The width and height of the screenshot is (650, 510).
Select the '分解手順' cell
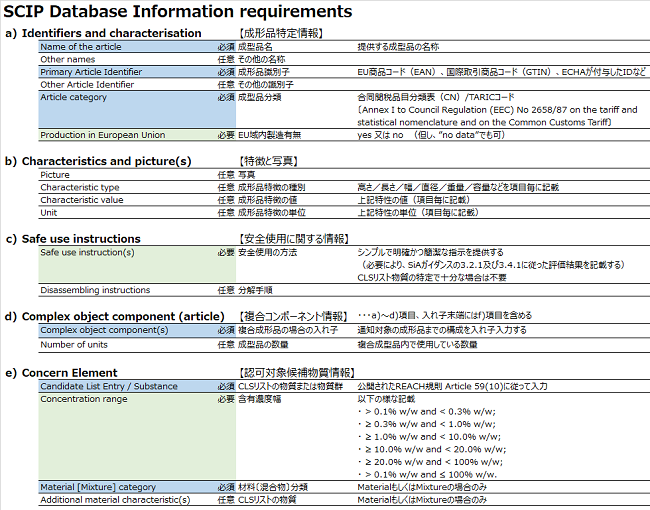point(255,290)
